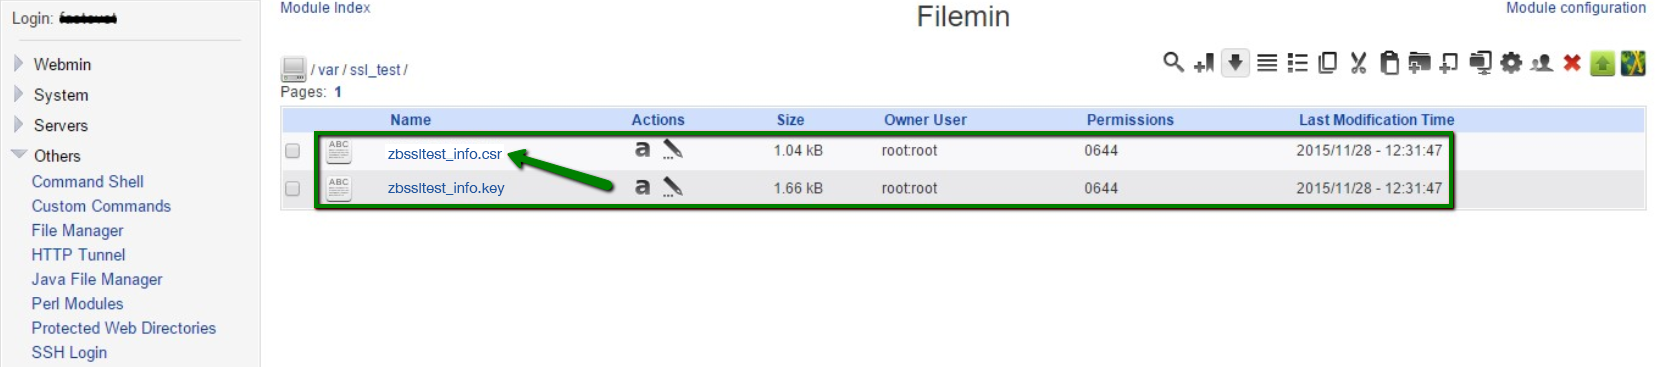Click the add bookmark icon
The image size is (1655, 367).
click(1204, 63)
